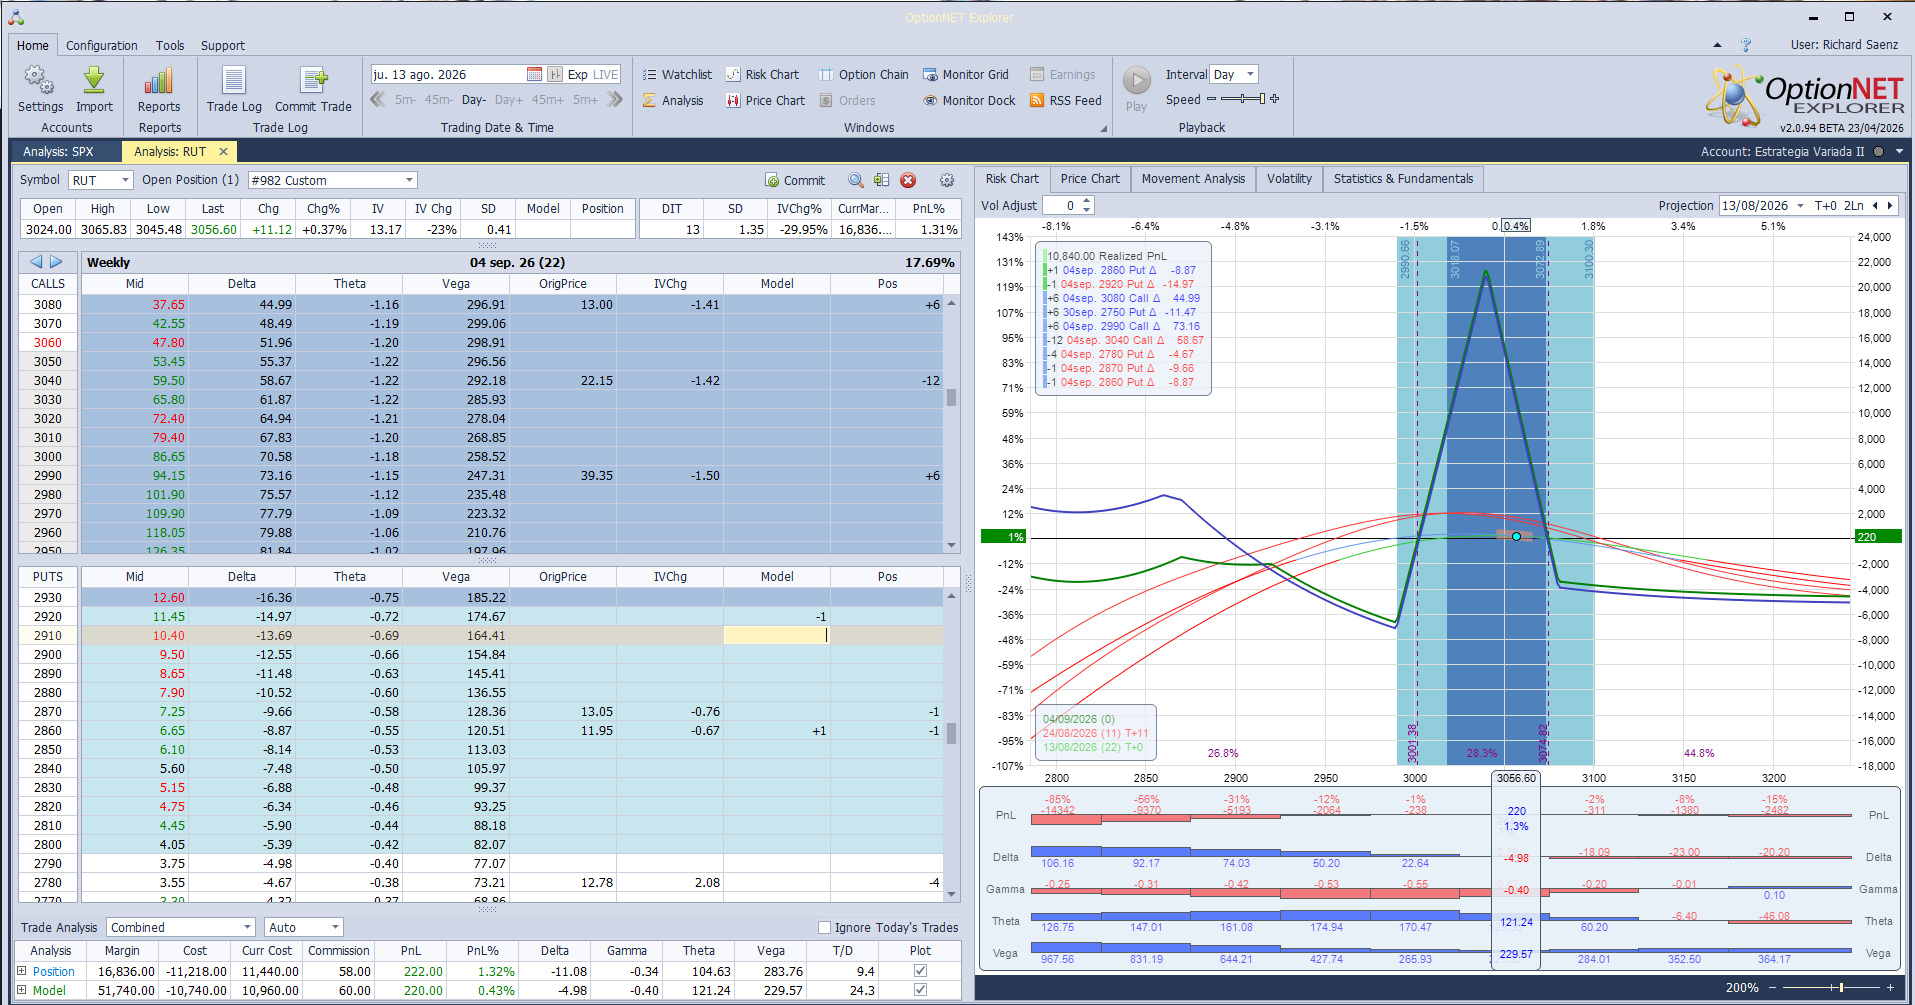Open the Tools ribbon tab
Image resolution: width=1915 pixels, height=1005 pixels.
pyautogui.click(x=170, y=45)
